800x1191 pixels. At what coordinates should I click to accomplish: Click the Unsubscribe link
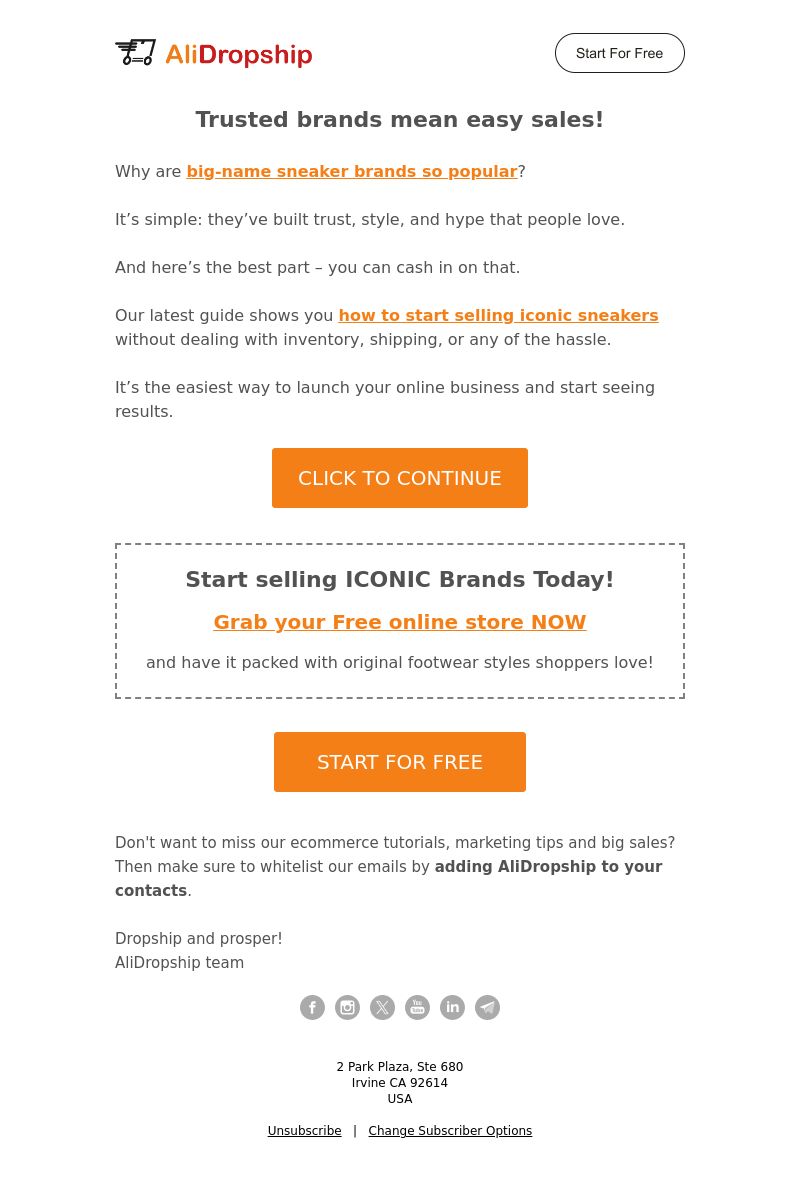[x=305, y=1130]
